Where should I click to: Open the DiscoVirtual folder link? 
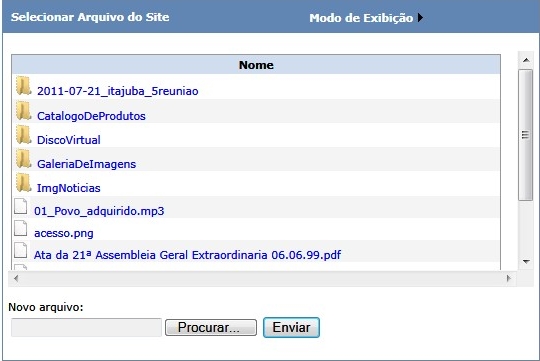[x=69, y=140]
